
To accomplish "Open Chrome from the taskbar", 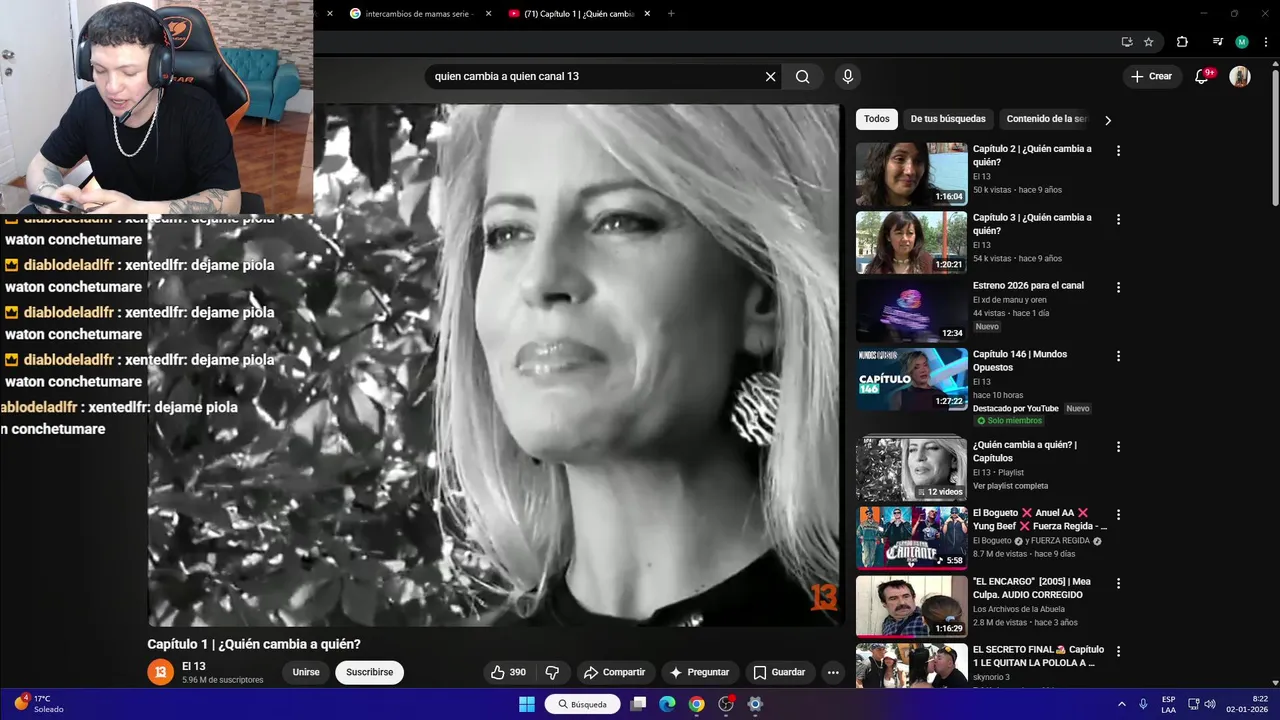I will [x=697, y=704].
